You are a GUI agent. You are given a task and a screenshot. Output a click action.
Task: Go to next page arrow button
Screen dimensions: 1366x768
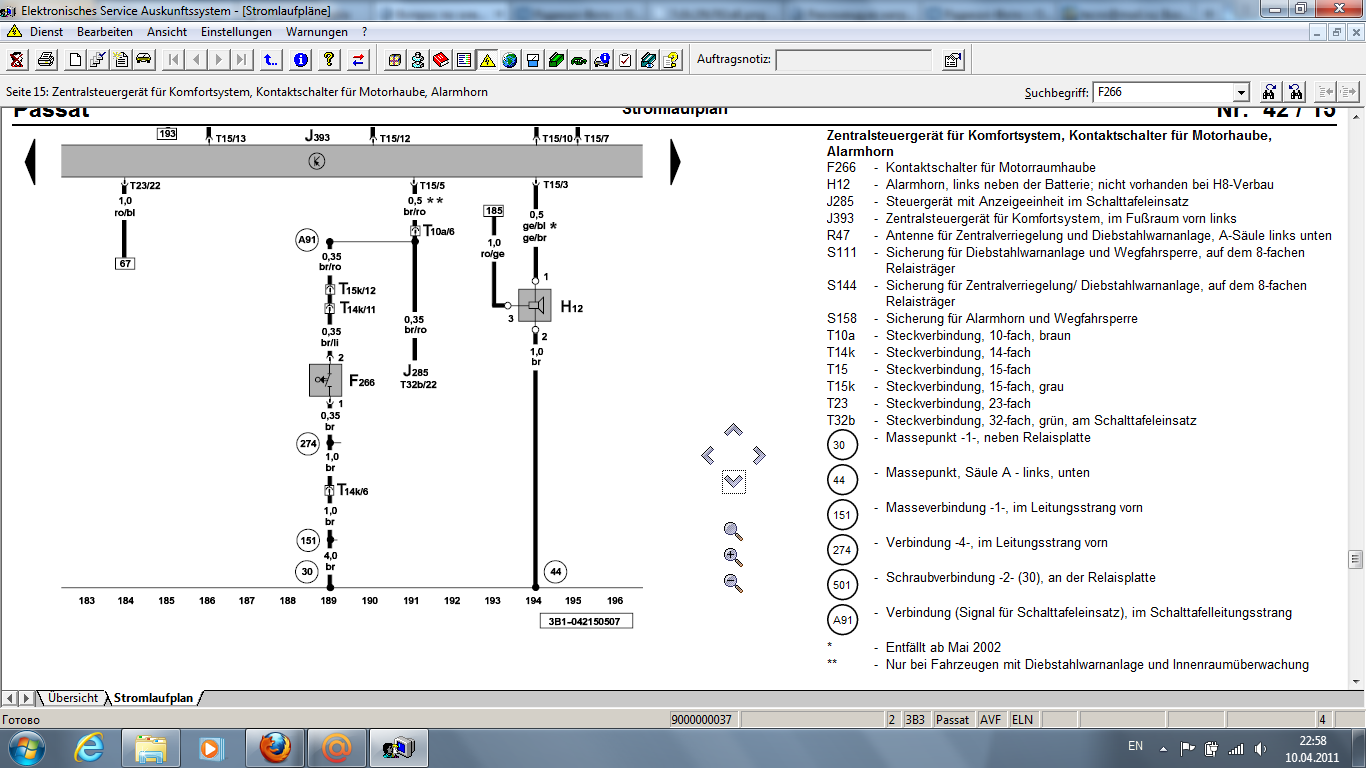coord(220,60)
